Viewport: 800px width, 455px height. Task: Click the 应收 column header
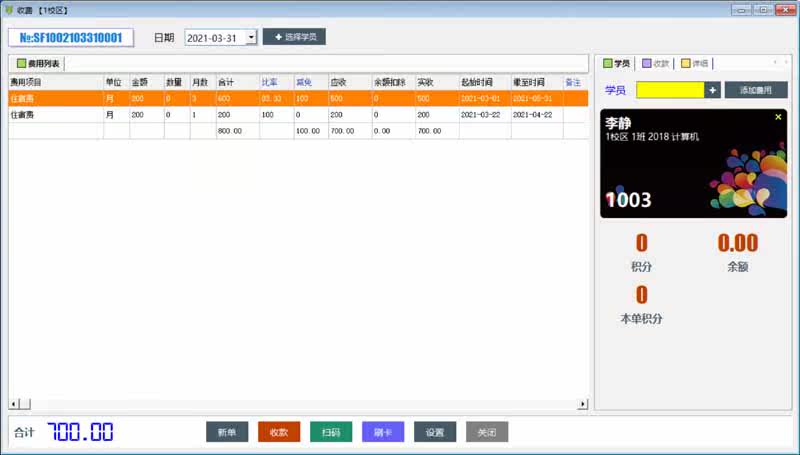pyautogui.click(x=350, y=82)
